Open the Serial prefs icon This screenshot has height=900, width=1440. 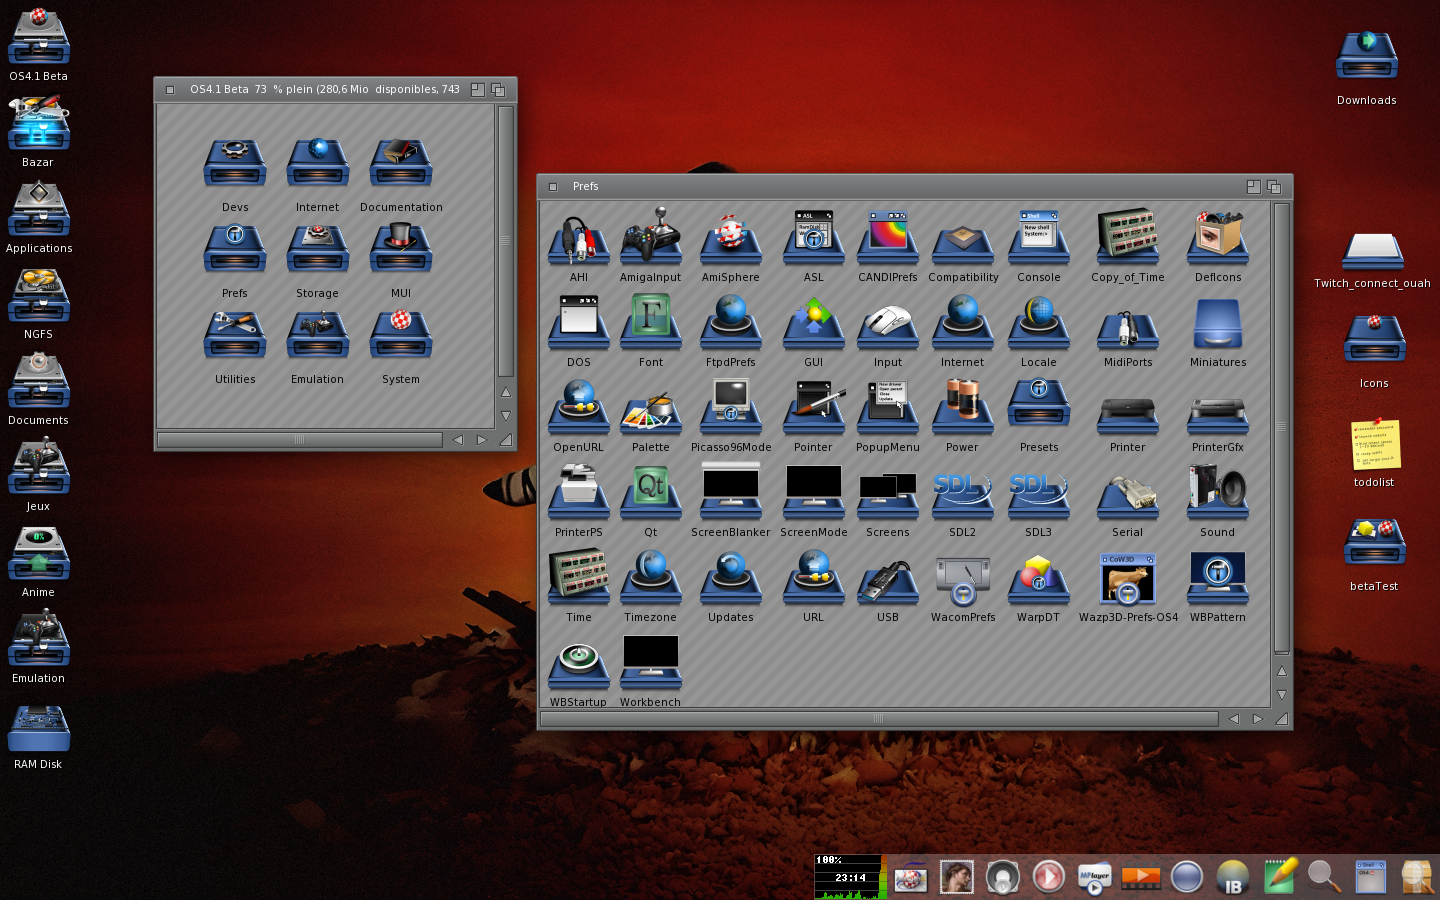pyautogui.click(x=1127, y=496)
